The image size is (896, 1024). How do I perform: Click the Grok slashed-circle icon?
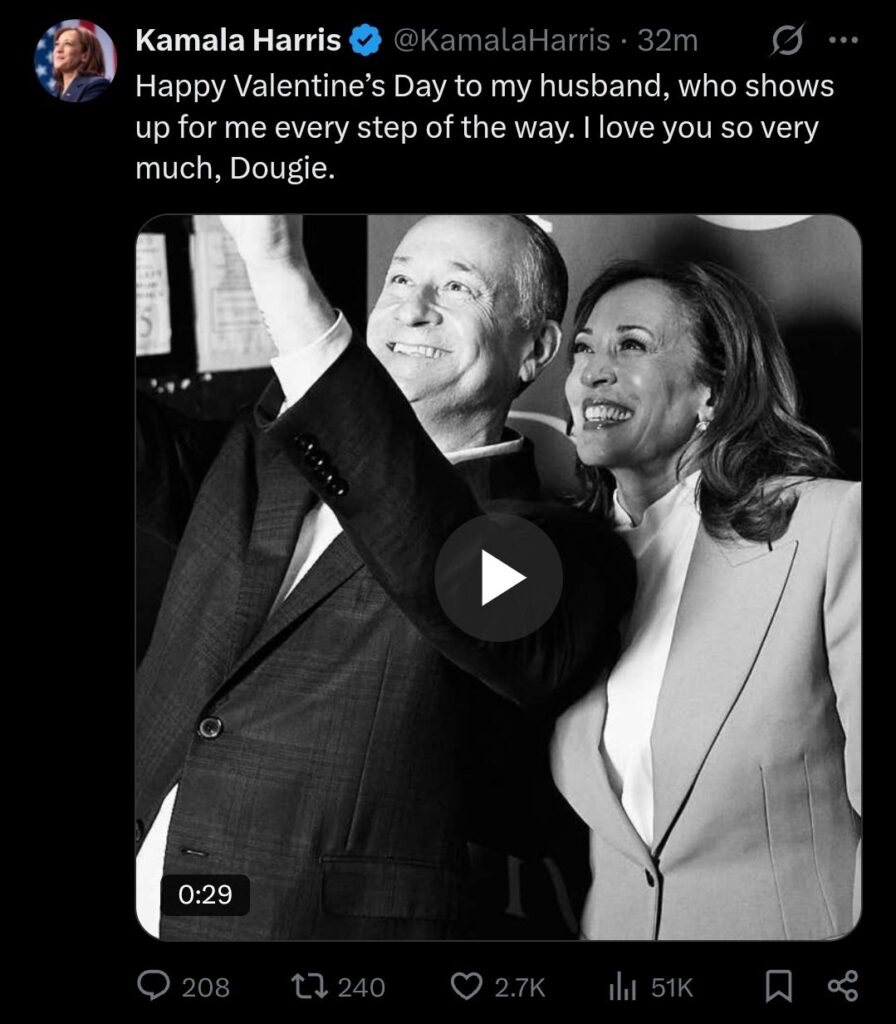click(787, 41)
